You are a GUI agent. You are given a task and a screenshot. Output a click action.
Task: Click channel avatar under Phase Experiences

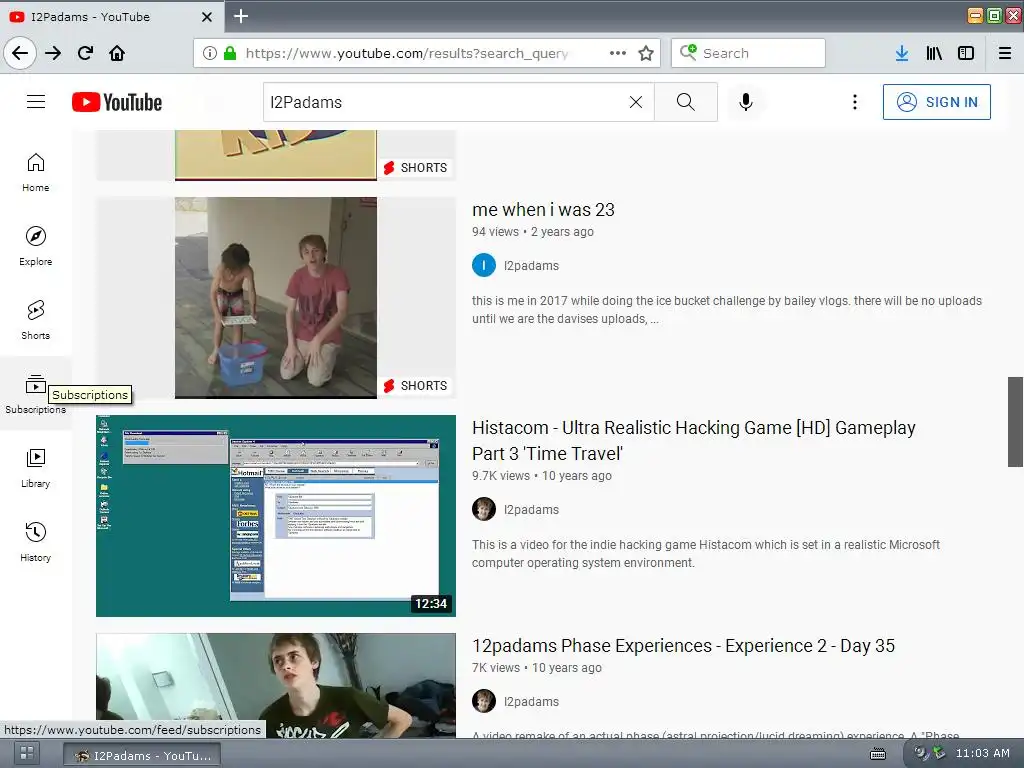point(484,701)
